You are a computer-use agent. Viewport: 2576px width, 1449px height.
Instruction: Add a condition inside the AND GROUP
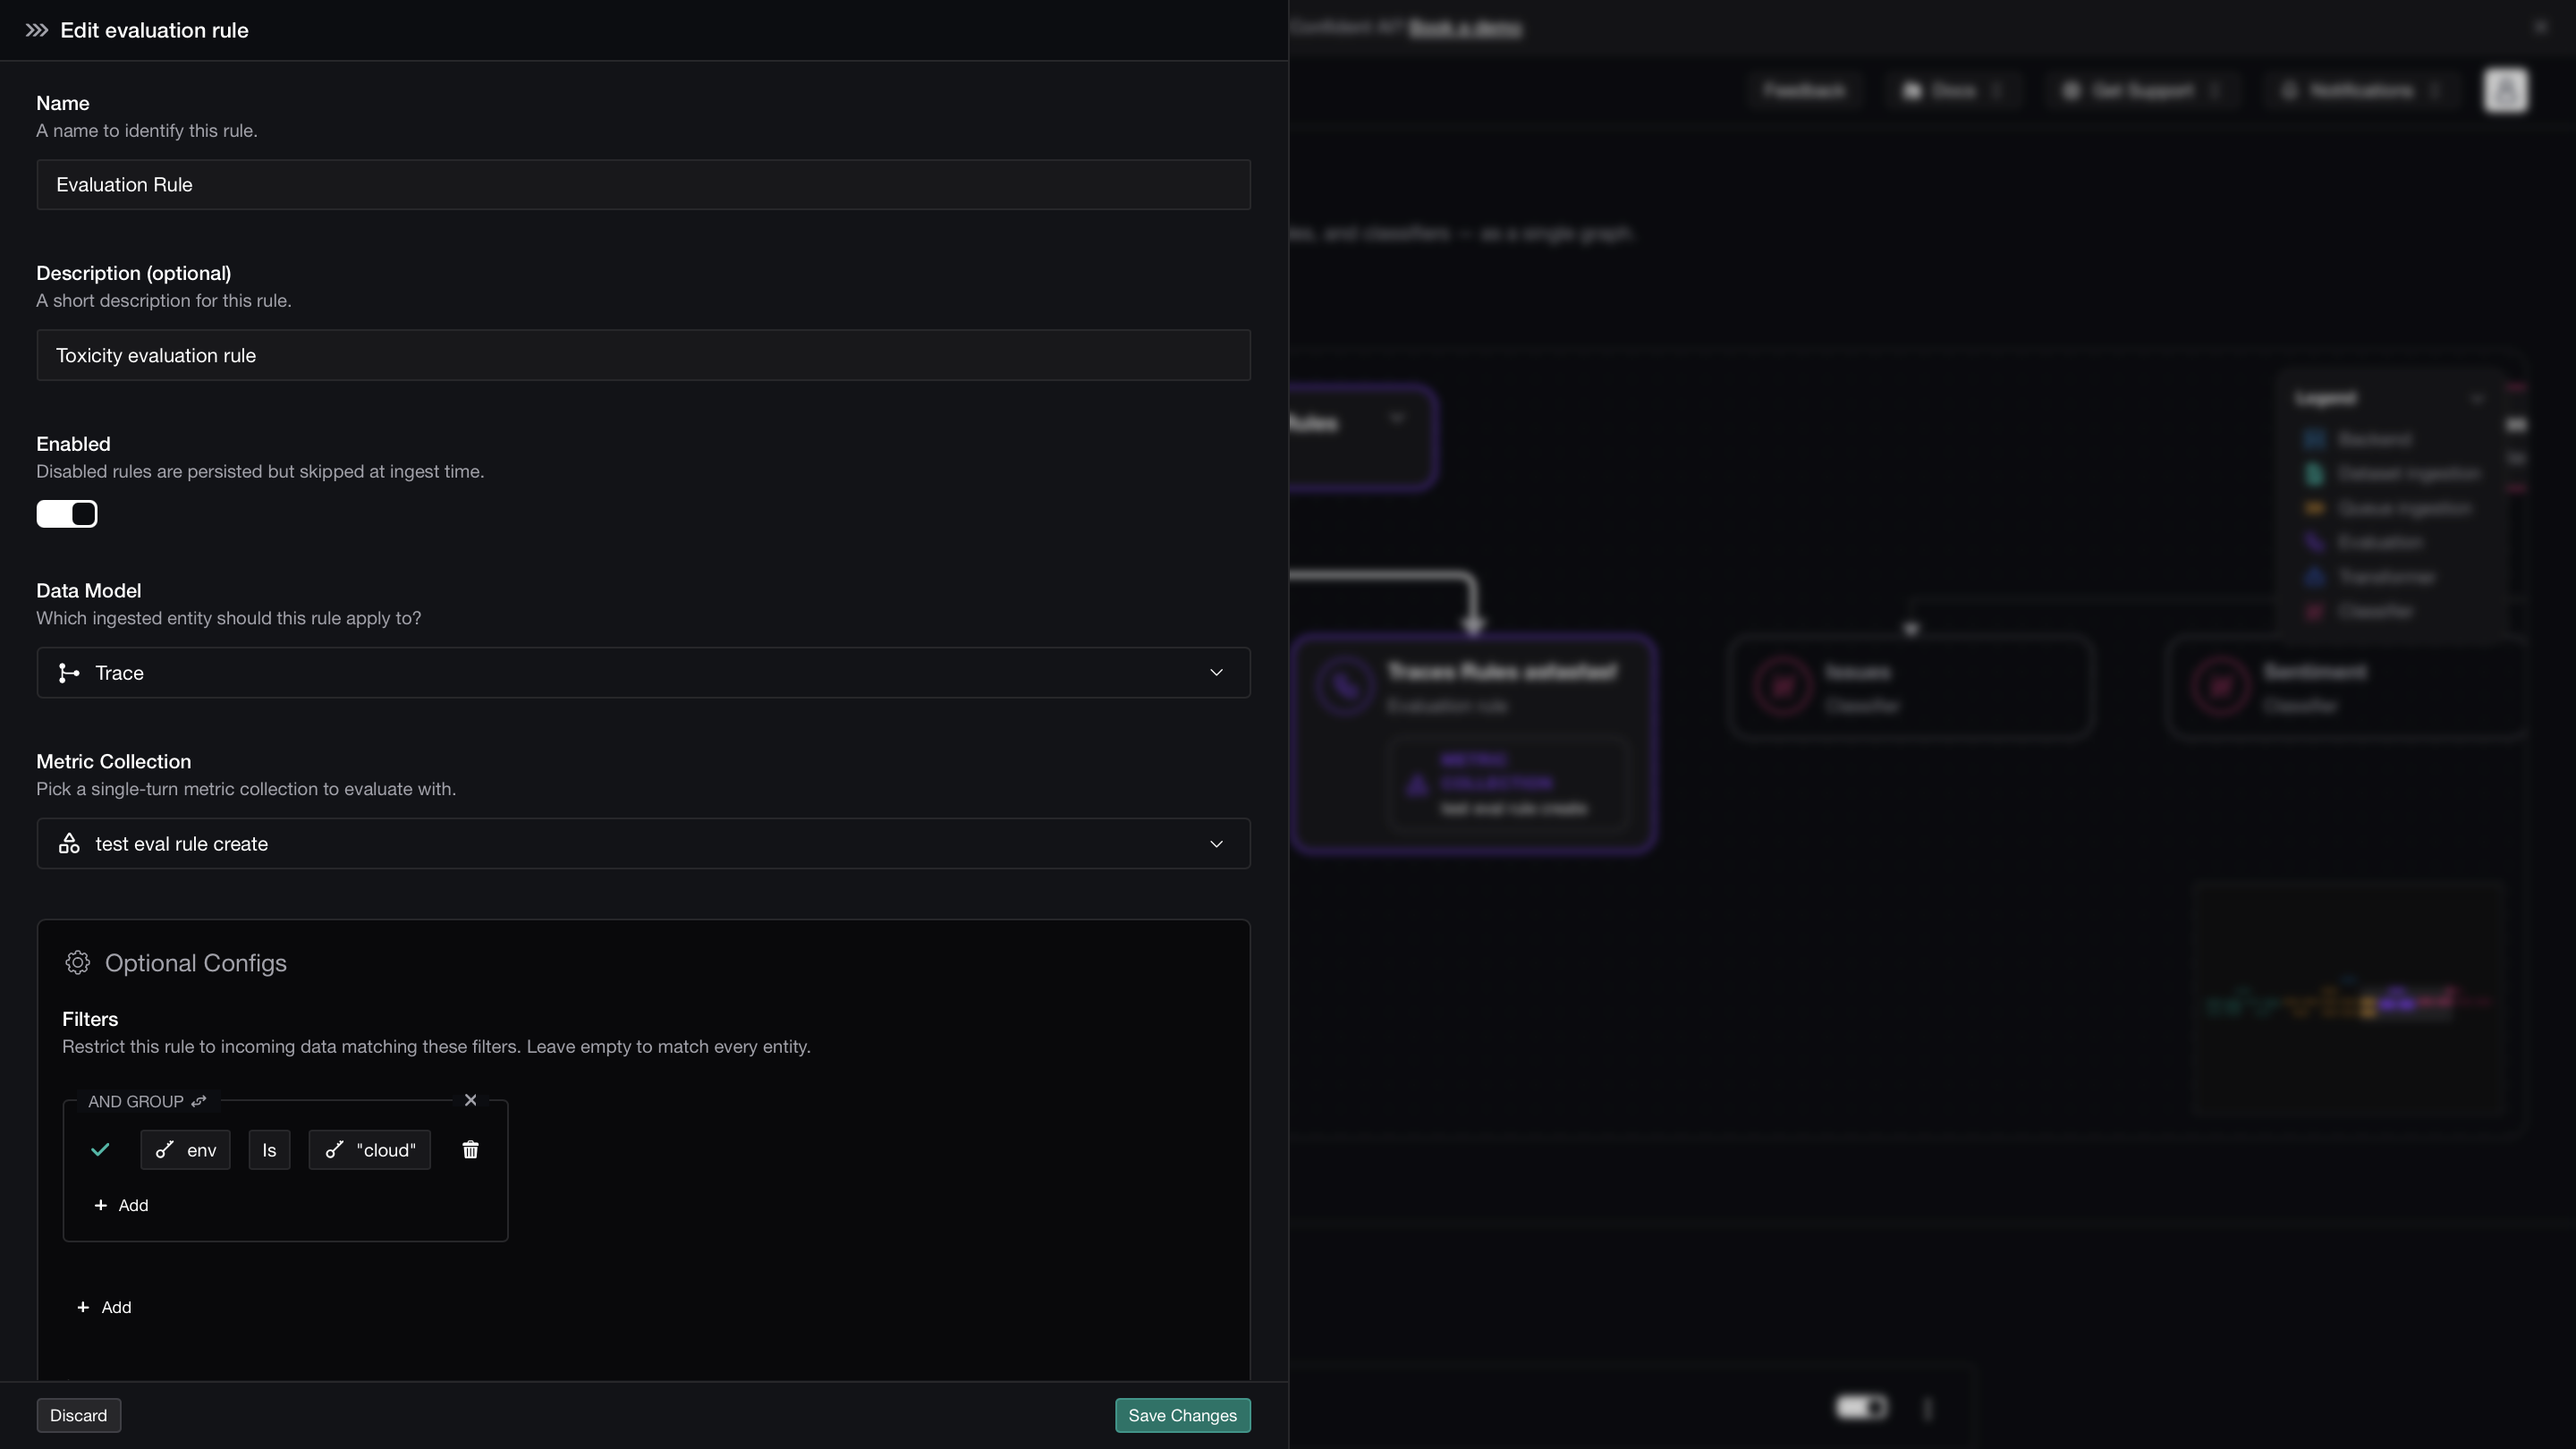pyautogui.click(x=121, y=1205)
